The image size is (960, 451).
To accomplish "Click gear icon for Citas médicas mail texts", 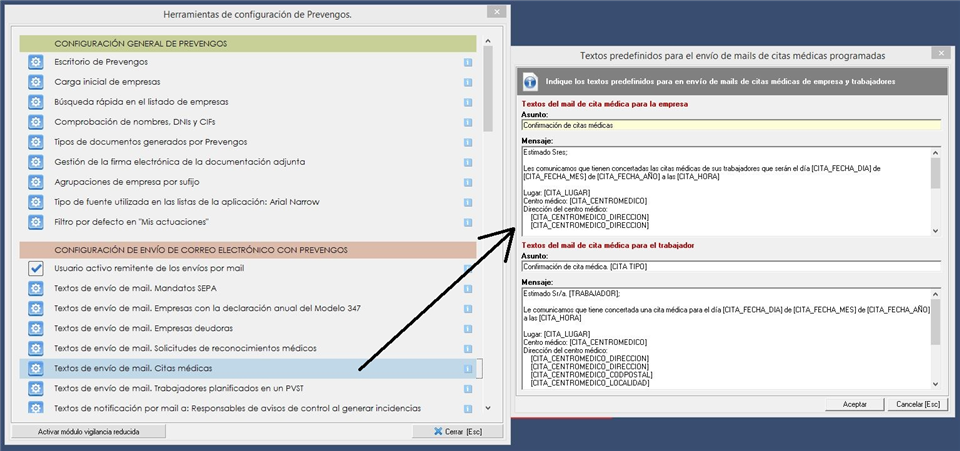I will [36, 368].
